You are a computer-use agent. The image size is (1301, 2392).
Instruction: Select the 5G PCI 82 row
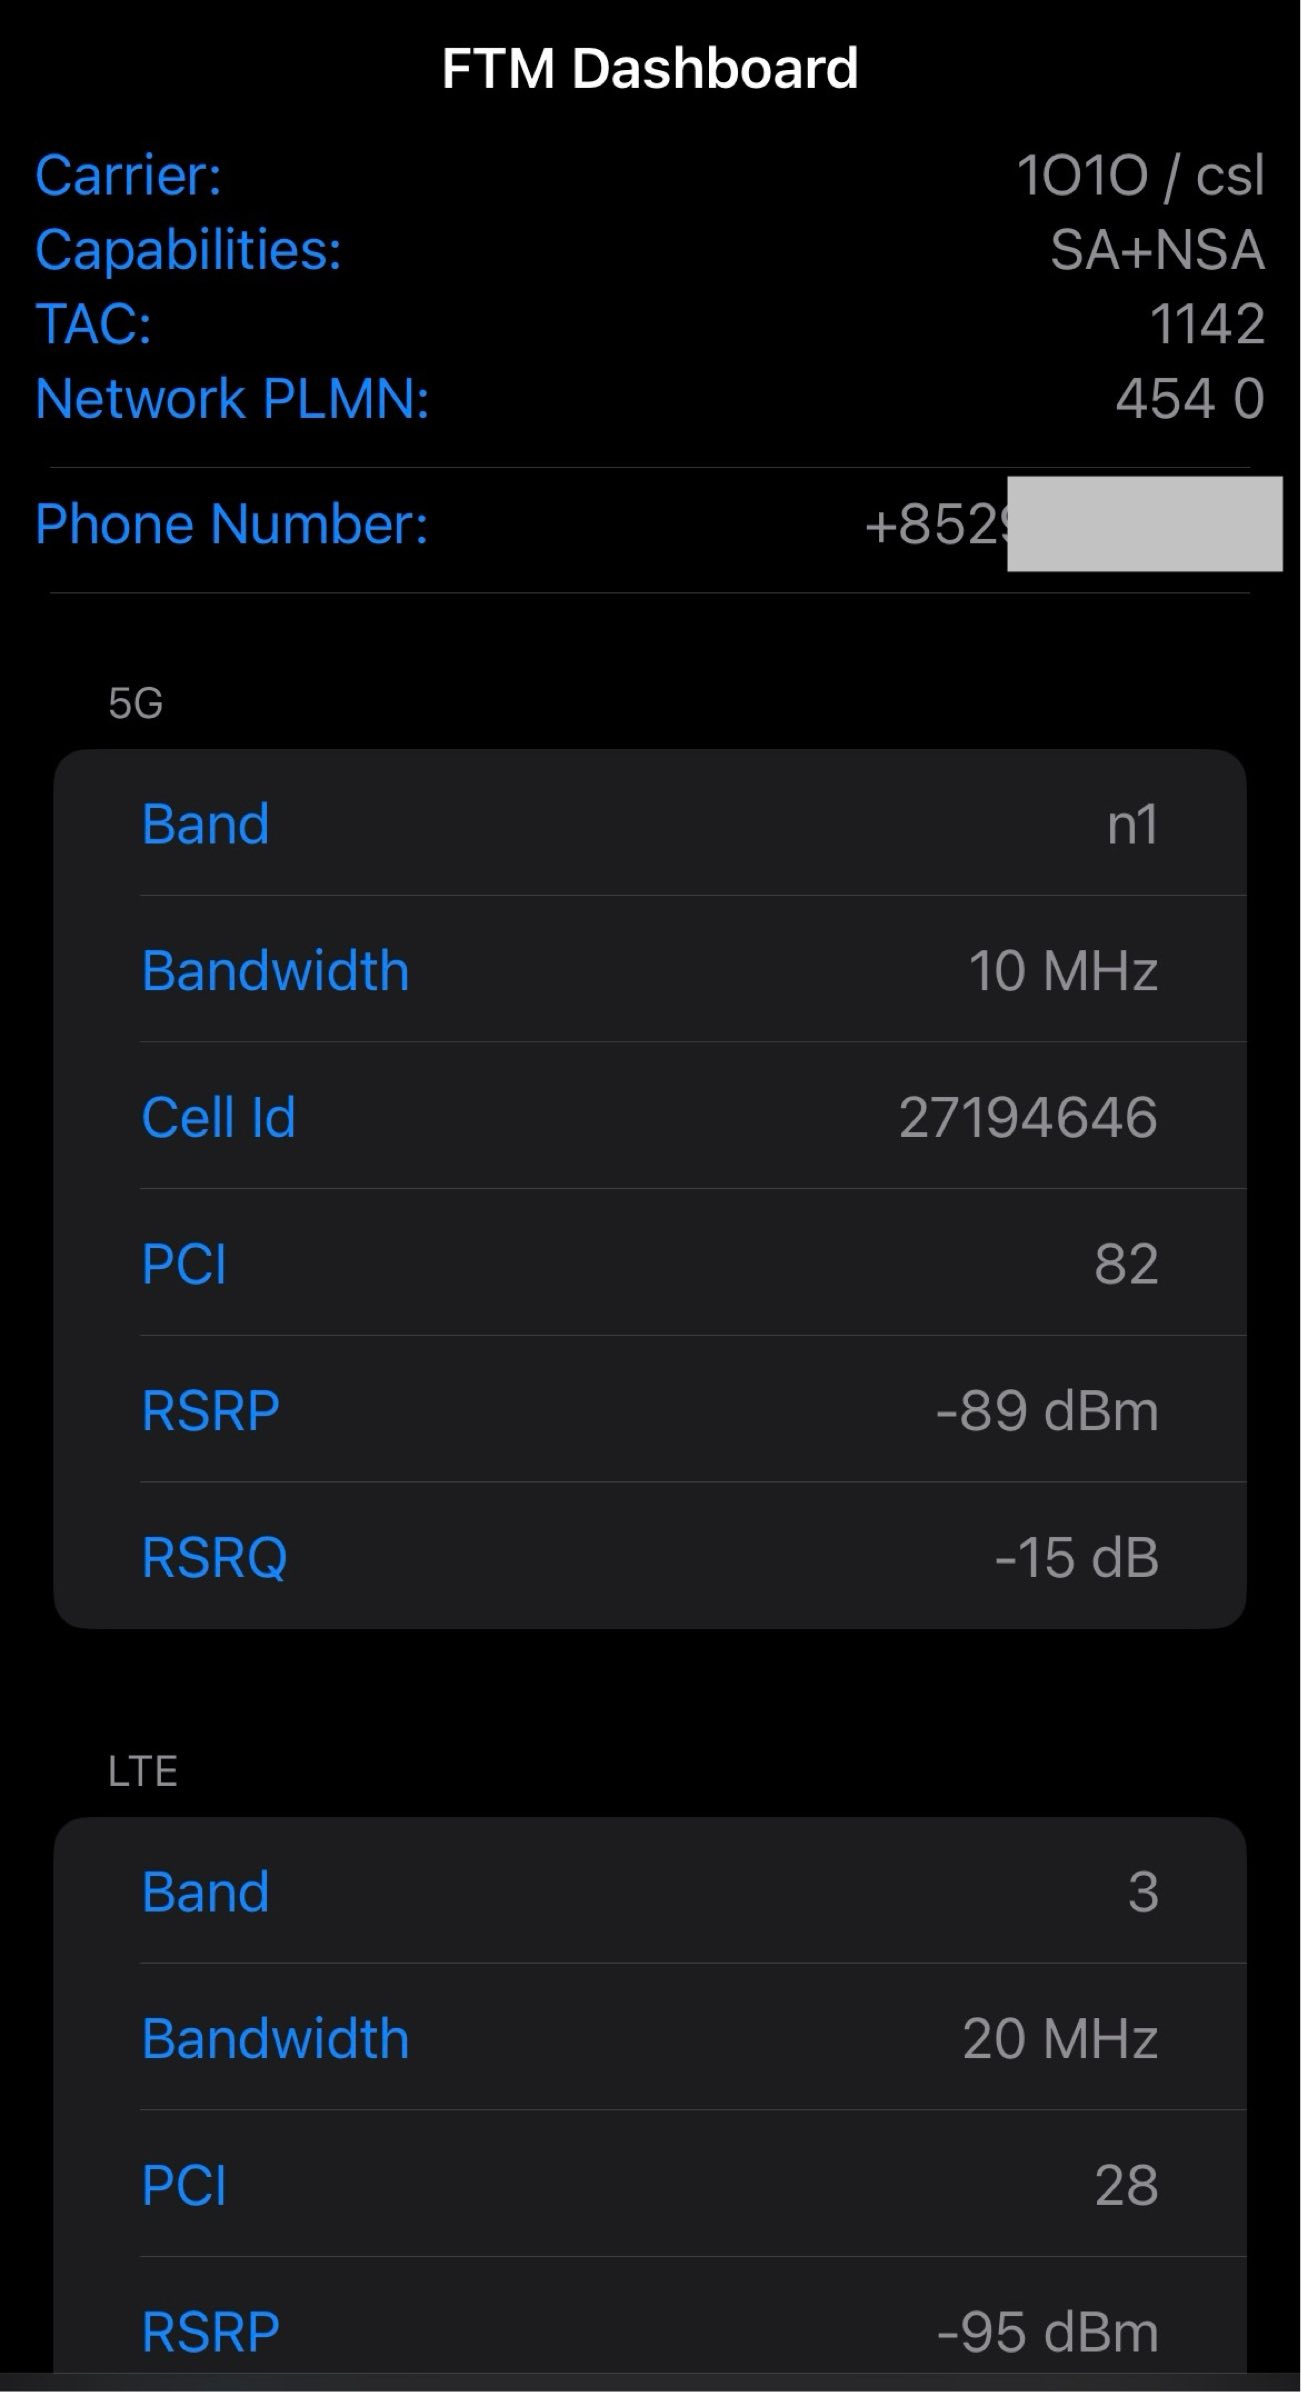650,1262
